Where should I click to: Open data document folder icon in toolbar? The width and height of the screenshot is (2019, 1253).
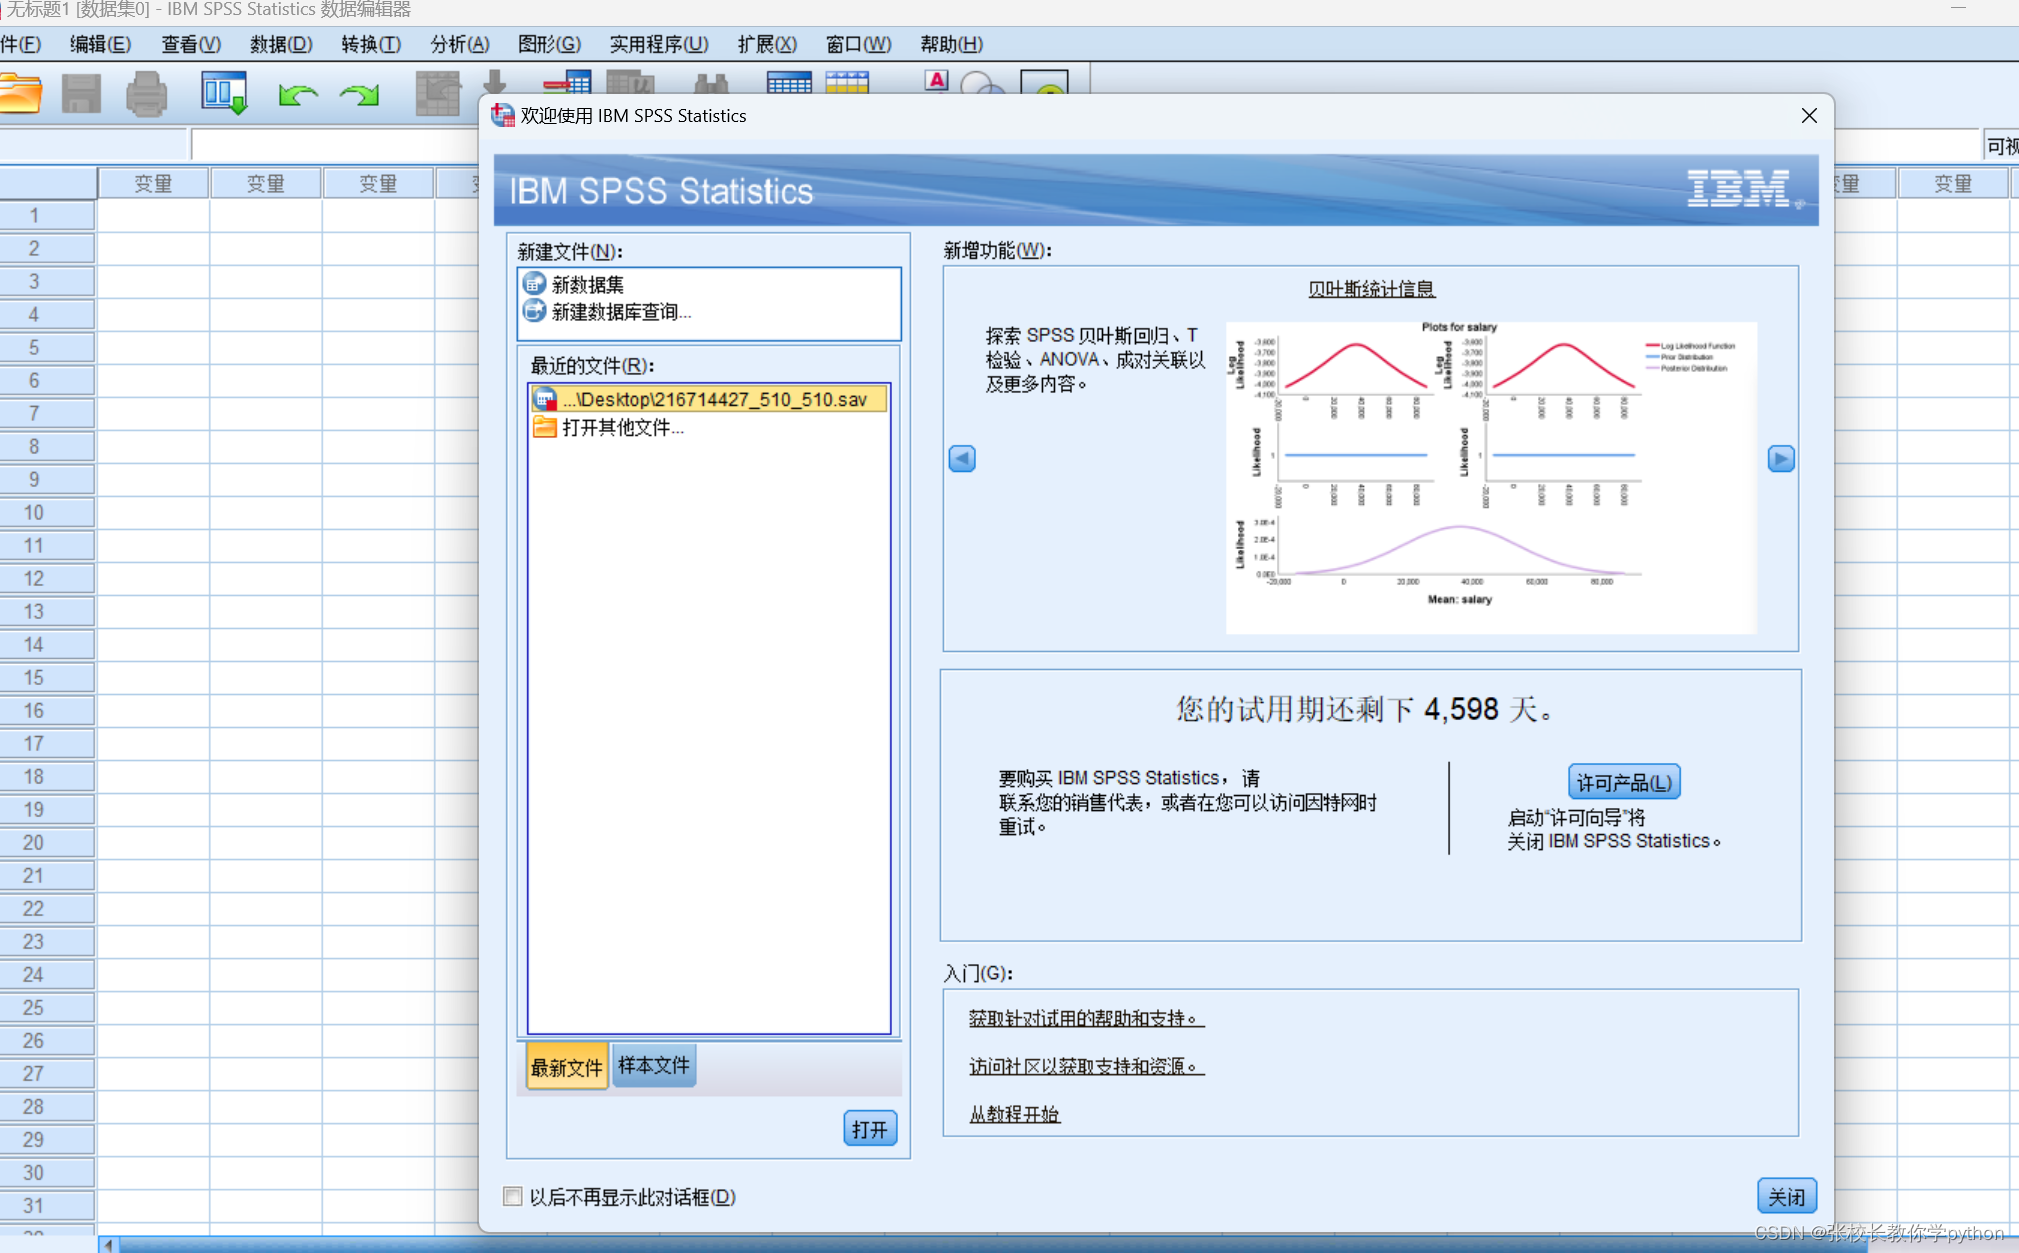pos(20,94)
